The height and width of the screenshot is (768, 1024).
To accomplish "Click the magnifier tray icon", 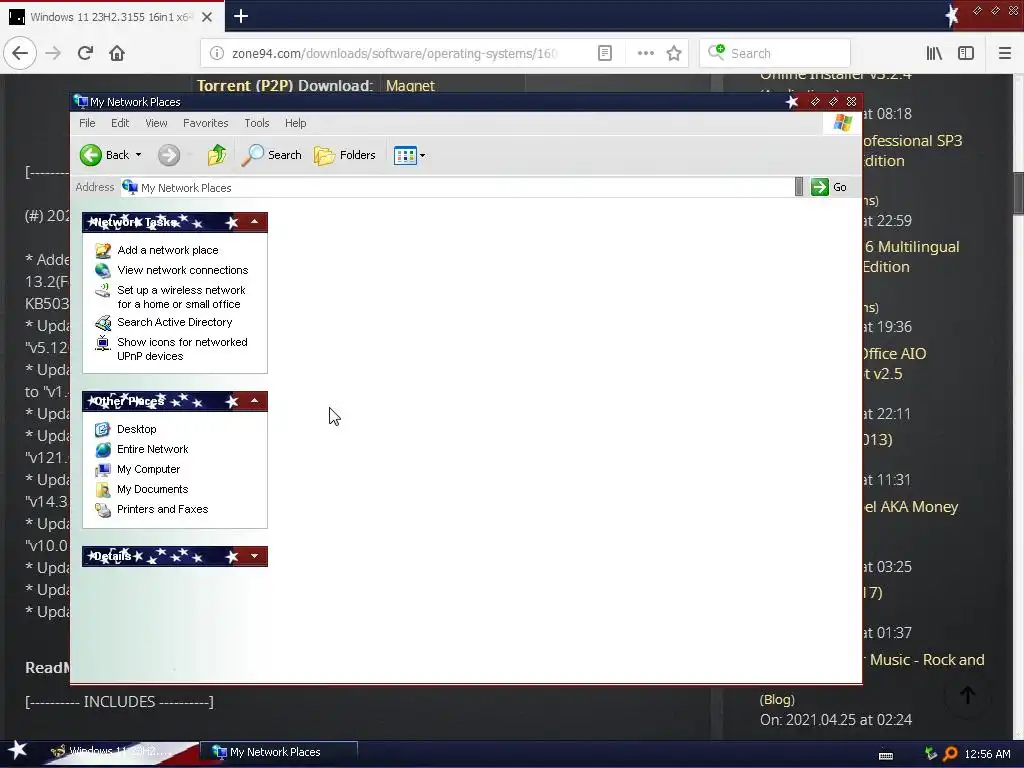I will [x=950, y=754].
